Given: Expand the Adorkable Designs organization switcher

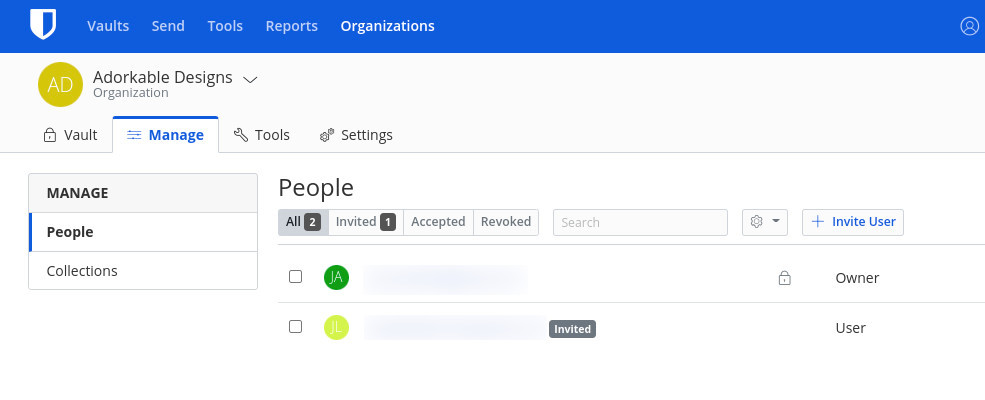Looking at the screenshot, I should click(250, 79).
